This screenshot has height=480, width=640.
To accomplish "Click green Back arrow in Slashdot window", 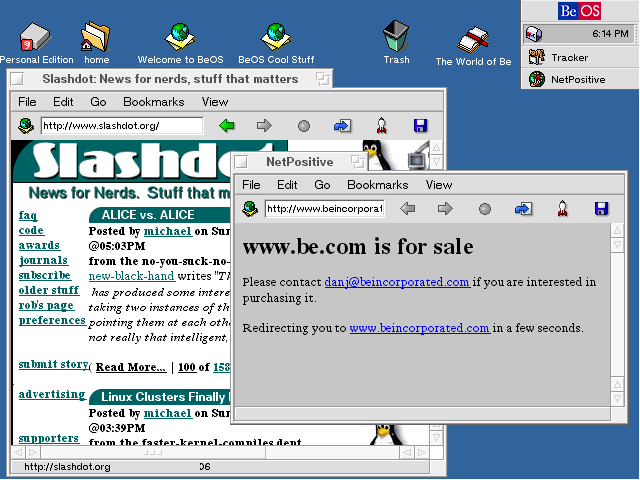I will coord(227,126).
